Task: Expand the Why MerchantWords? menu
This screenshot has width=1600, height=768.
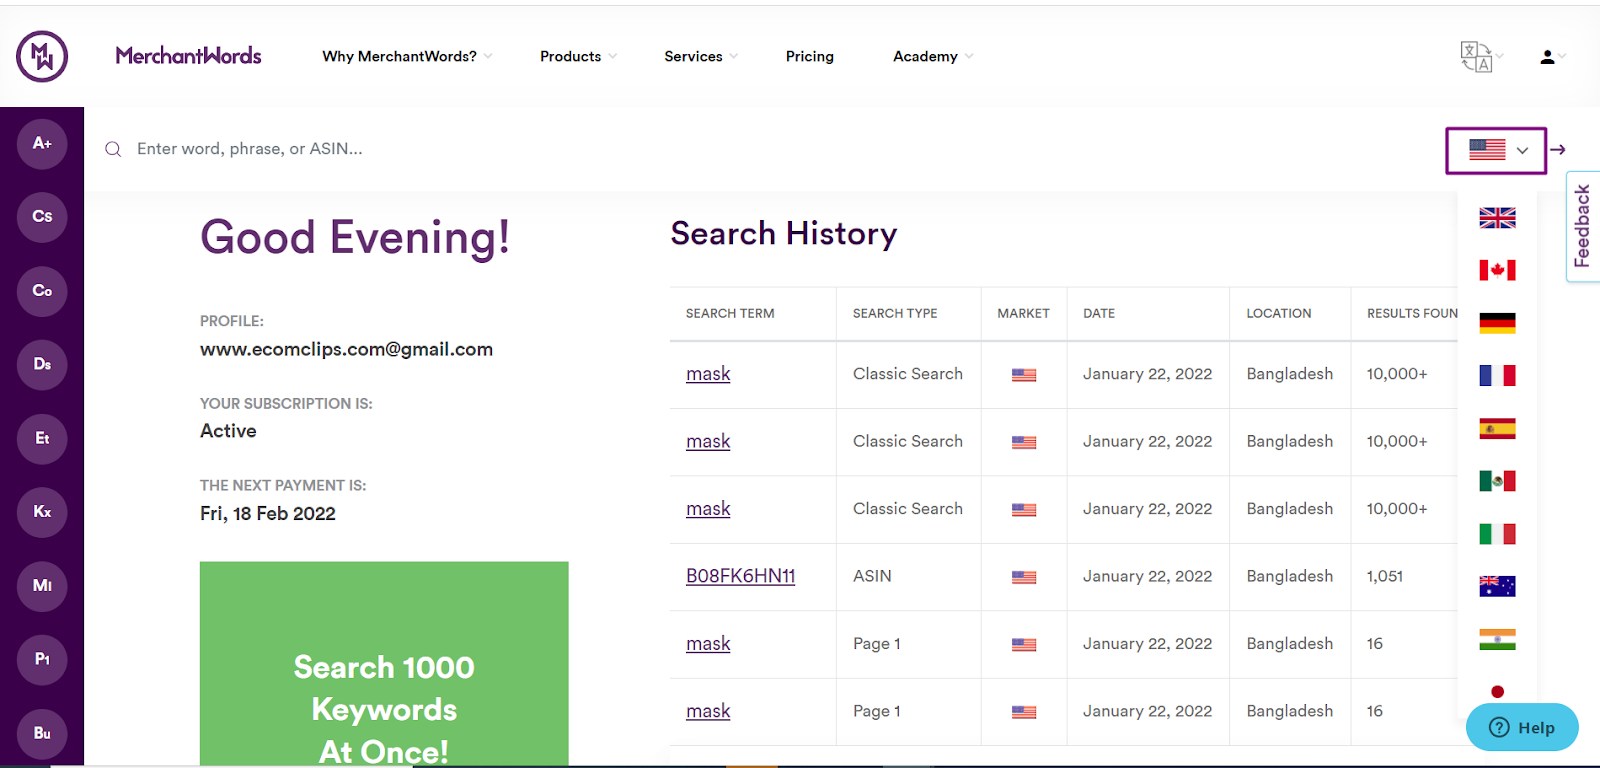Action: [x=407, y=57]
